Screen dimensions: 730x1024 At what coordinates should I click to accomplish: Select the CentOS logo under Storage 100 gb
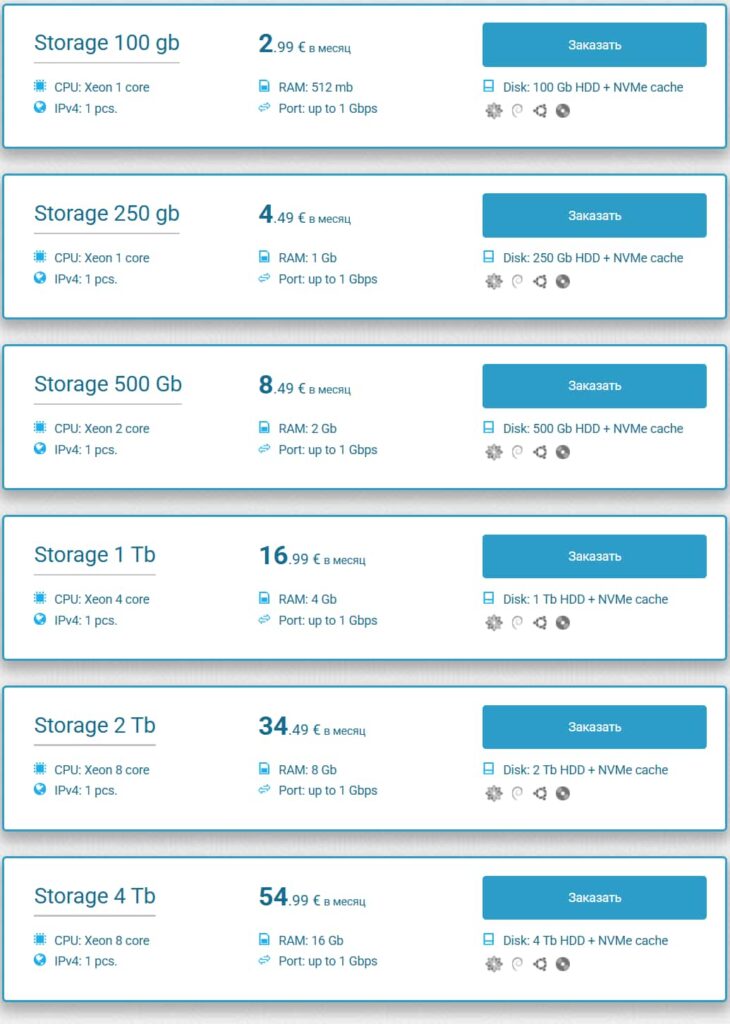[493, 111]
